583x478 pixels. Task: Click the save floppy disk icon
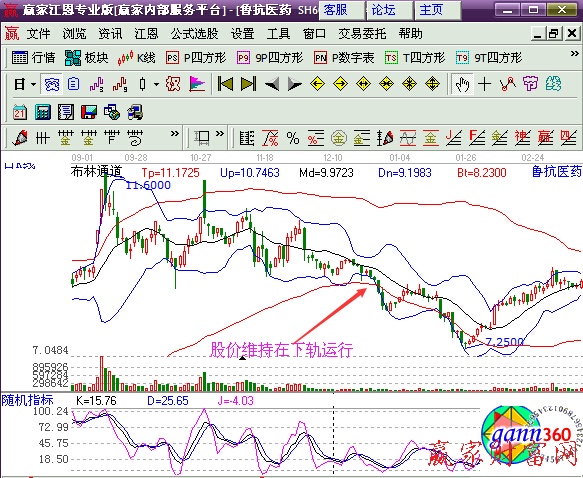click(x=89, y=112)
